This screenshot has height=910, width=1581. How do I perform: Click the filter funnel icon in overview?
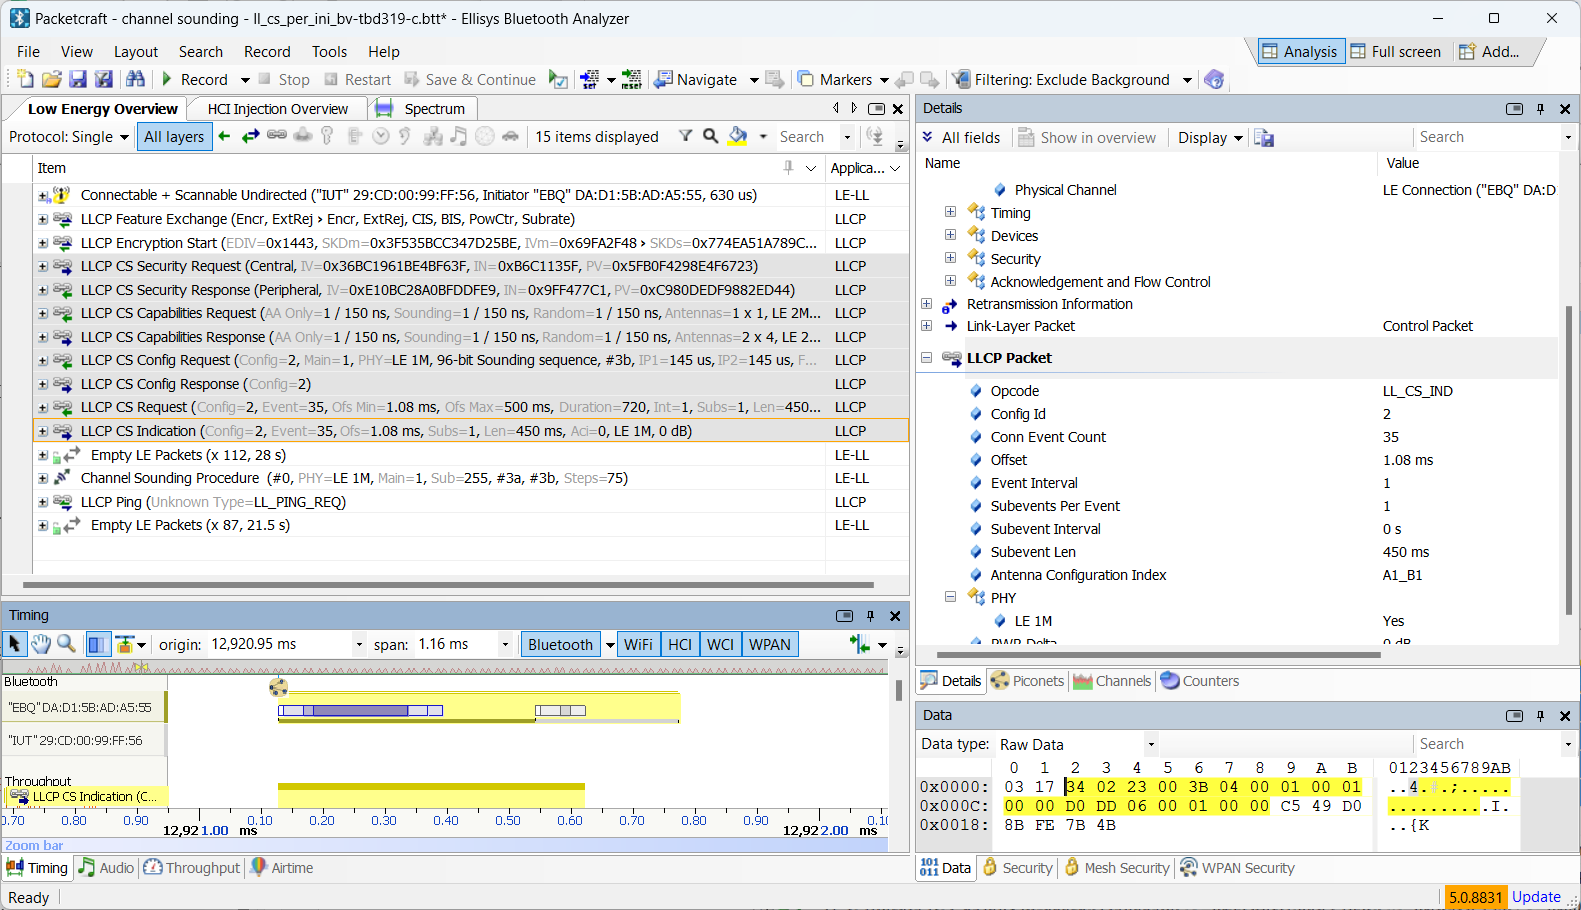click(685, 137)
